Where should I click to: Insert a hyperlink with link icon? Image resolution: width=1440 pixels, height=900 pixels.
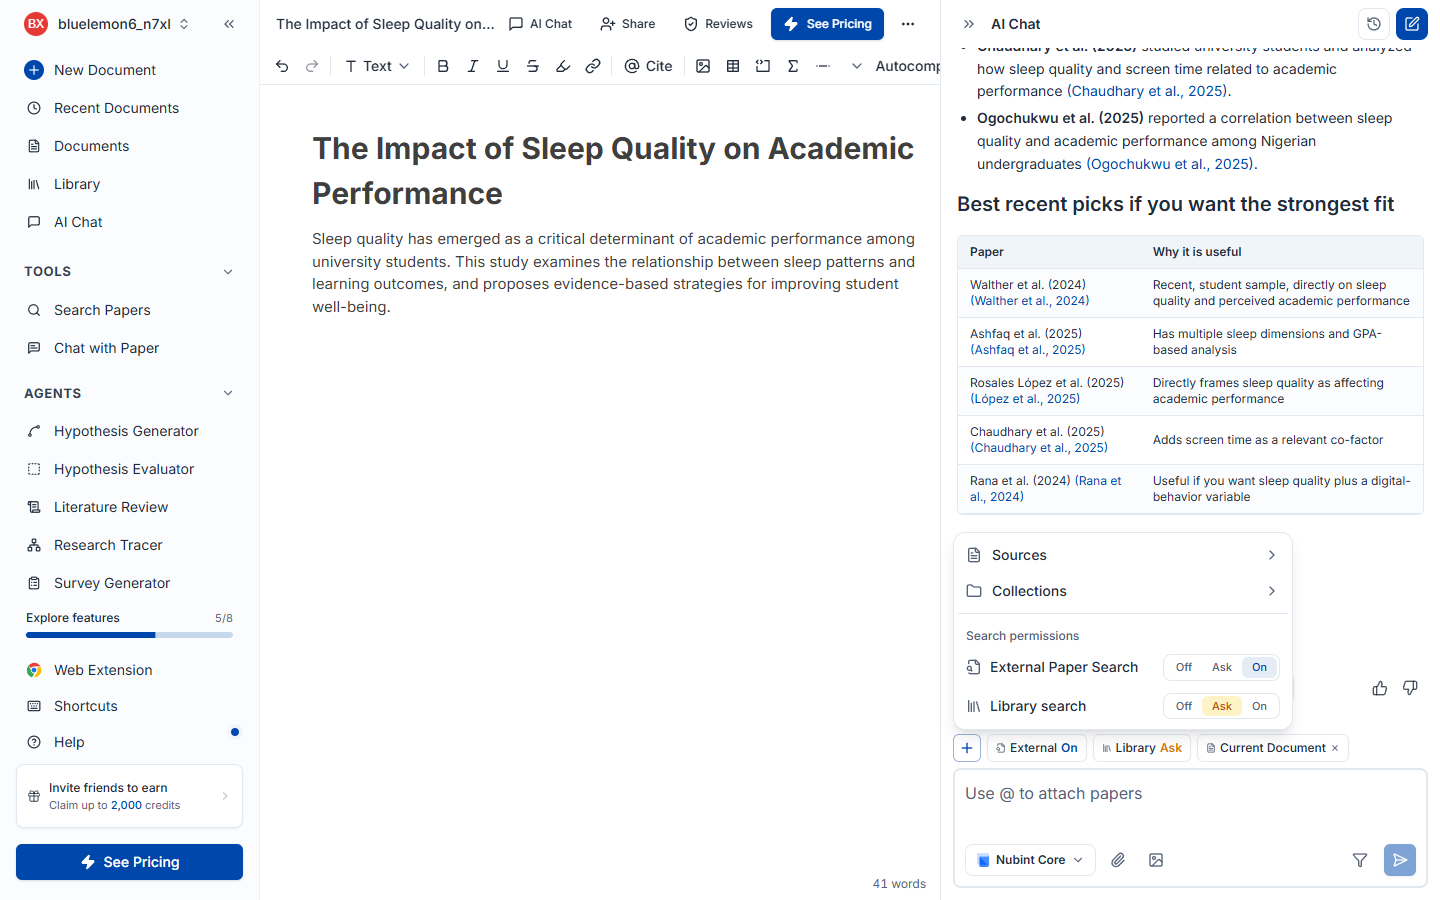(593, 66)
